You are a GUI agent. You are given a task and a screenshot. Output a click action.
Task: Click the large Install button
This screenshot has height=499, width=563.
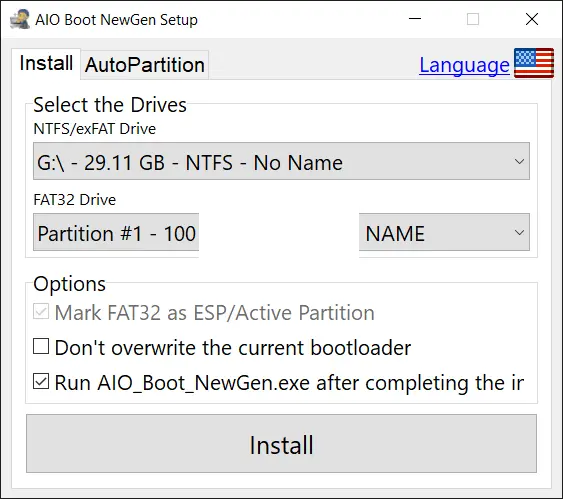pos(282,444)
